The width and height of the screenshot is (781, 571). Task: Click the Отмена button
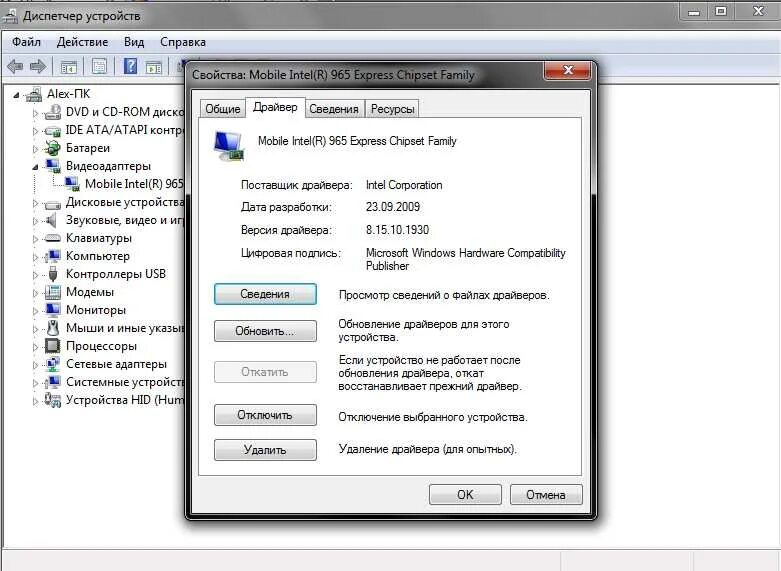pos(546,495)
